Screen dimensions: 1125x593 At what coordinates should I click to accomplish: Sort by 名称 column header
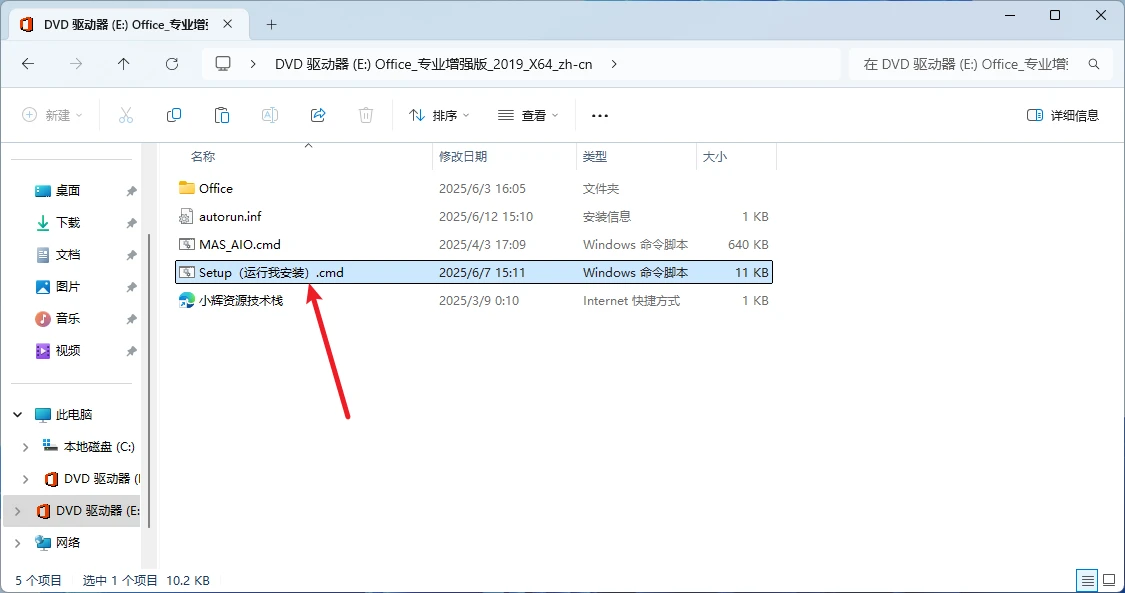click(203, 156)
